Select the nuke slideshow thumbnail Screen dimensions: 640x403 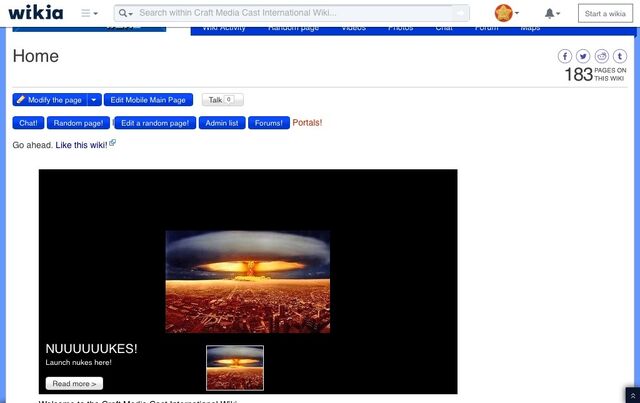(x=235, y=368)
